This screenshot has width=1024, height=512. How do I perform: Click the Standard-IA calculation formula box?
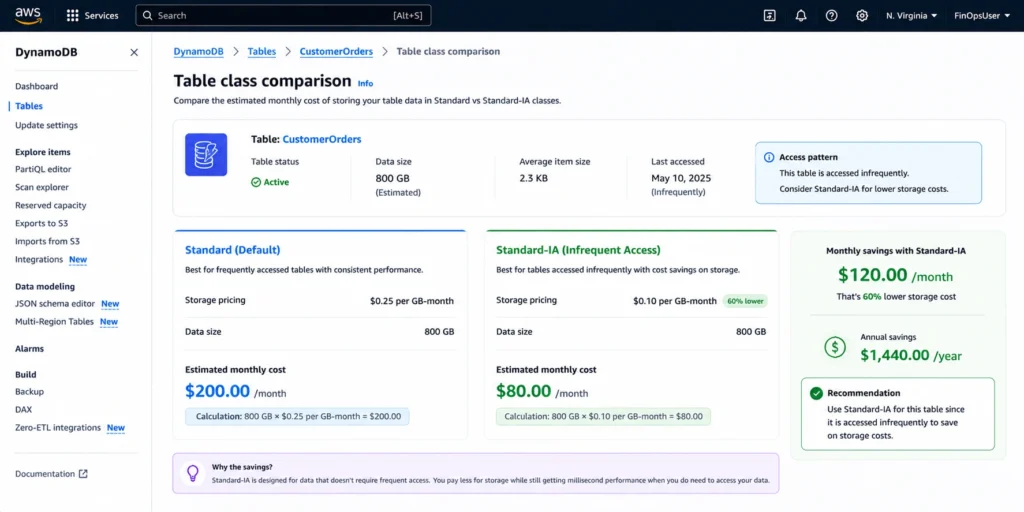pyautogui.click(x=603, y=417)
